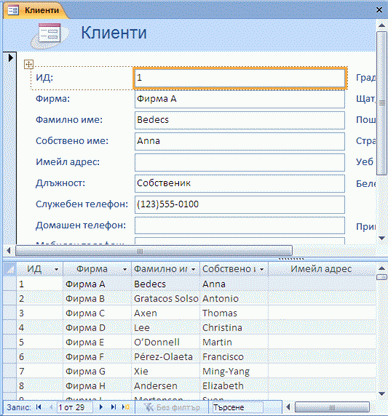Click the Собствено име field with Anna

coord(239,141)
